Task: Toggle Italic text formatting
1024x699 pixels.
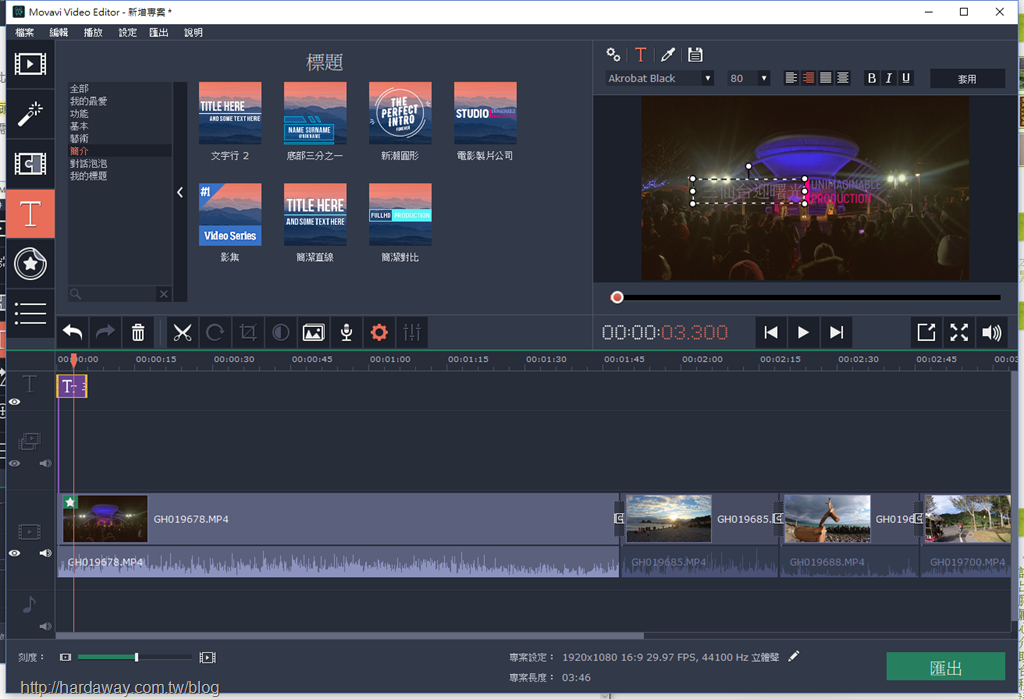Action: coord(888,78)
